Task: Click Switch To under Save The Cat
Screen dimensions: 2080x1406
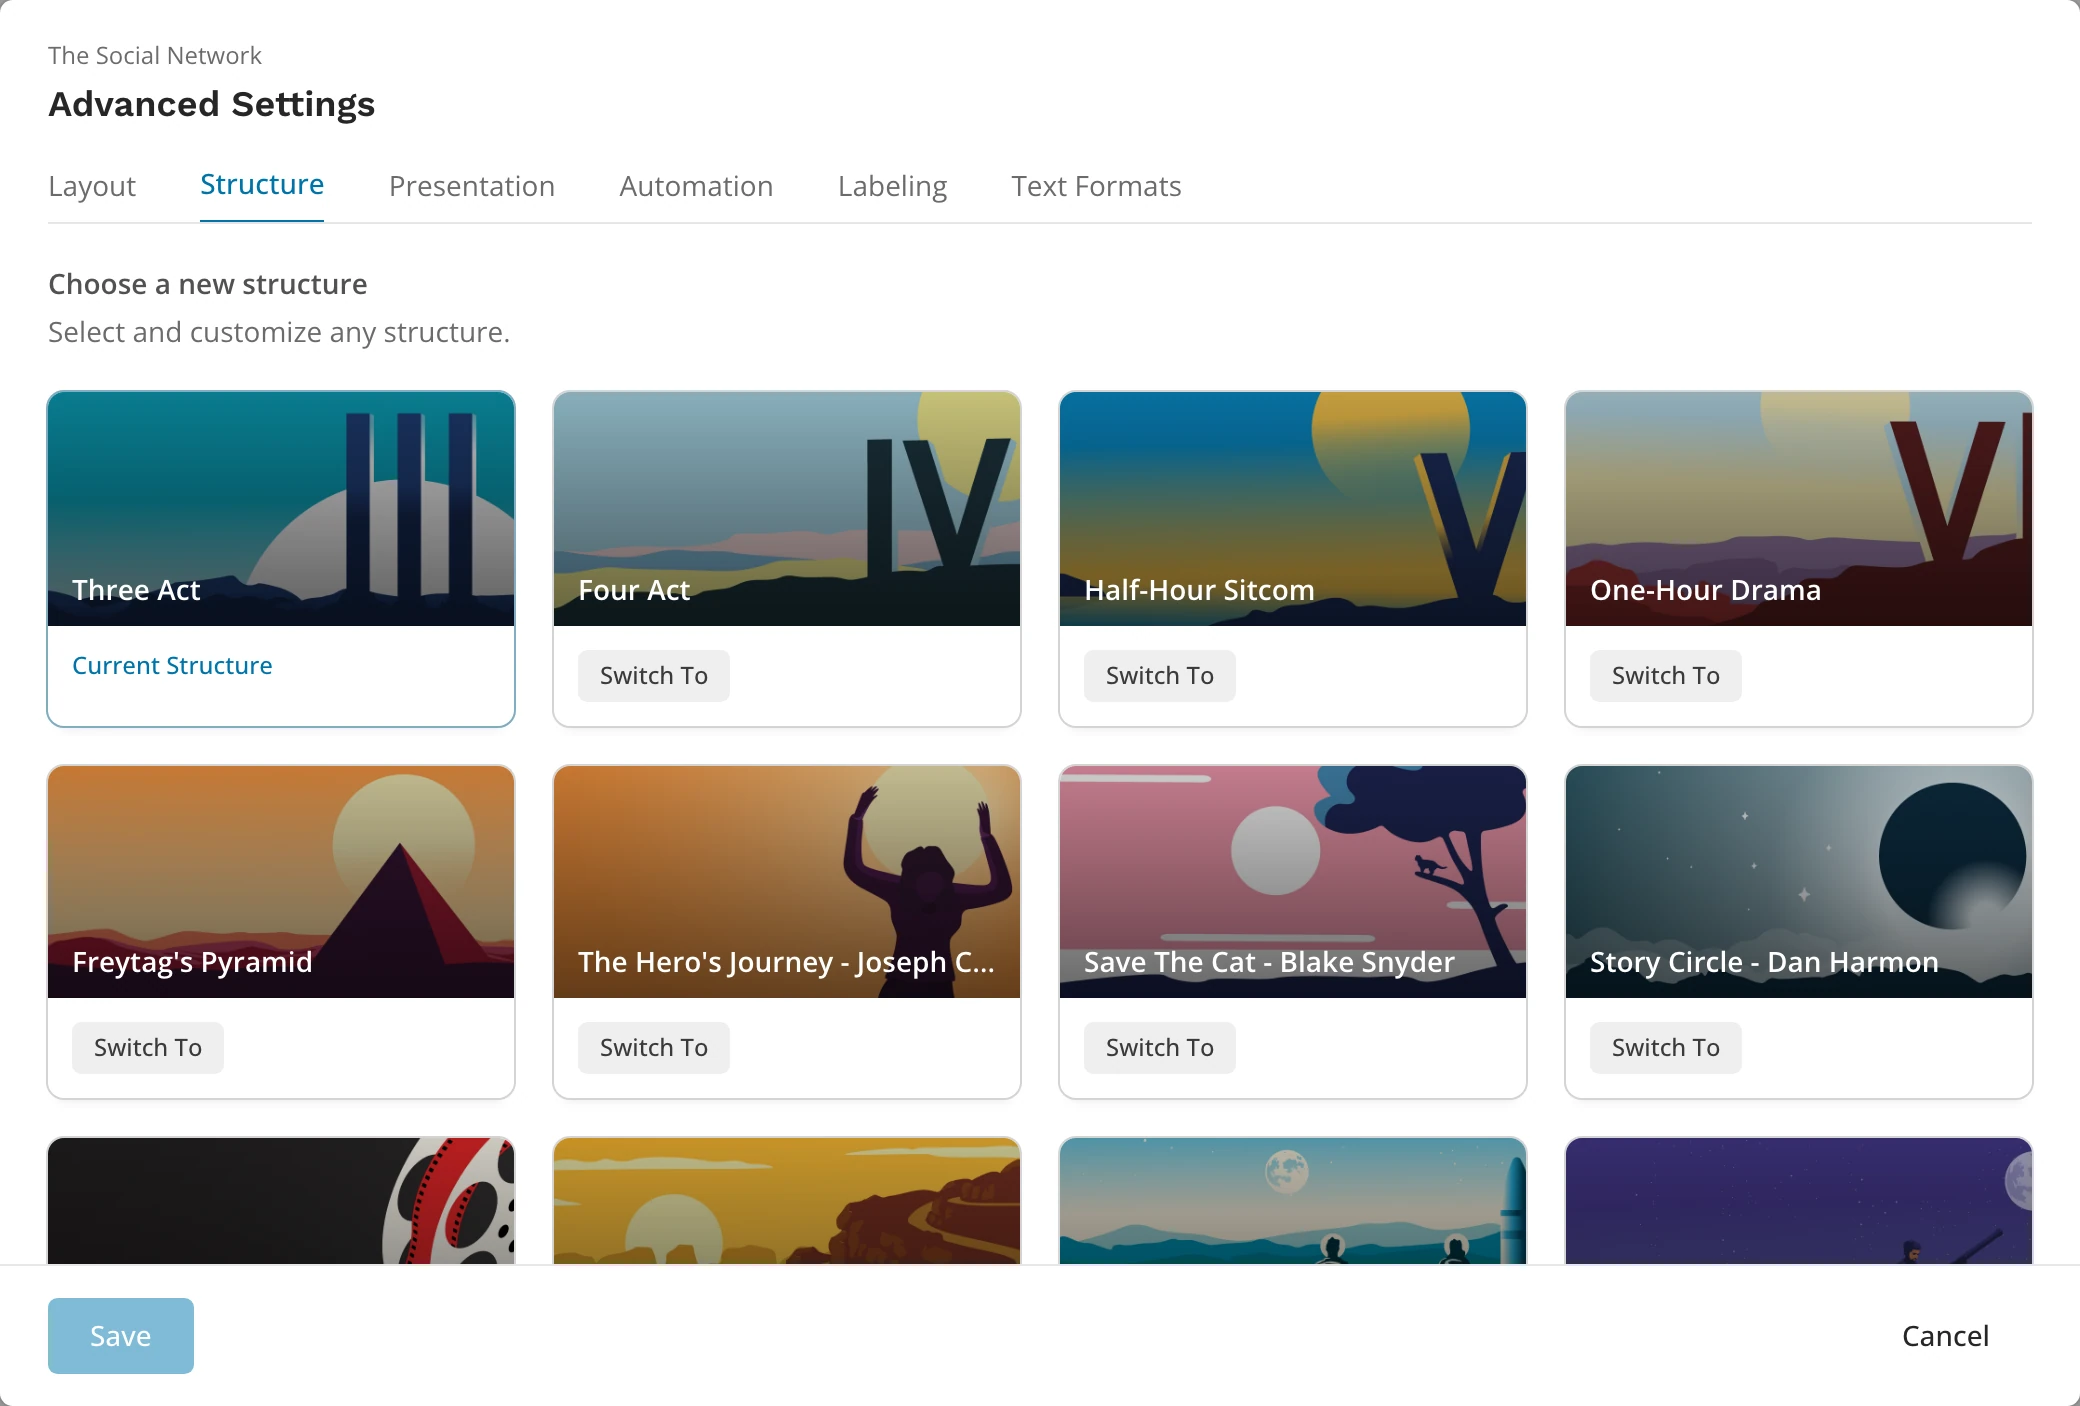Action: [1160, 1048]
